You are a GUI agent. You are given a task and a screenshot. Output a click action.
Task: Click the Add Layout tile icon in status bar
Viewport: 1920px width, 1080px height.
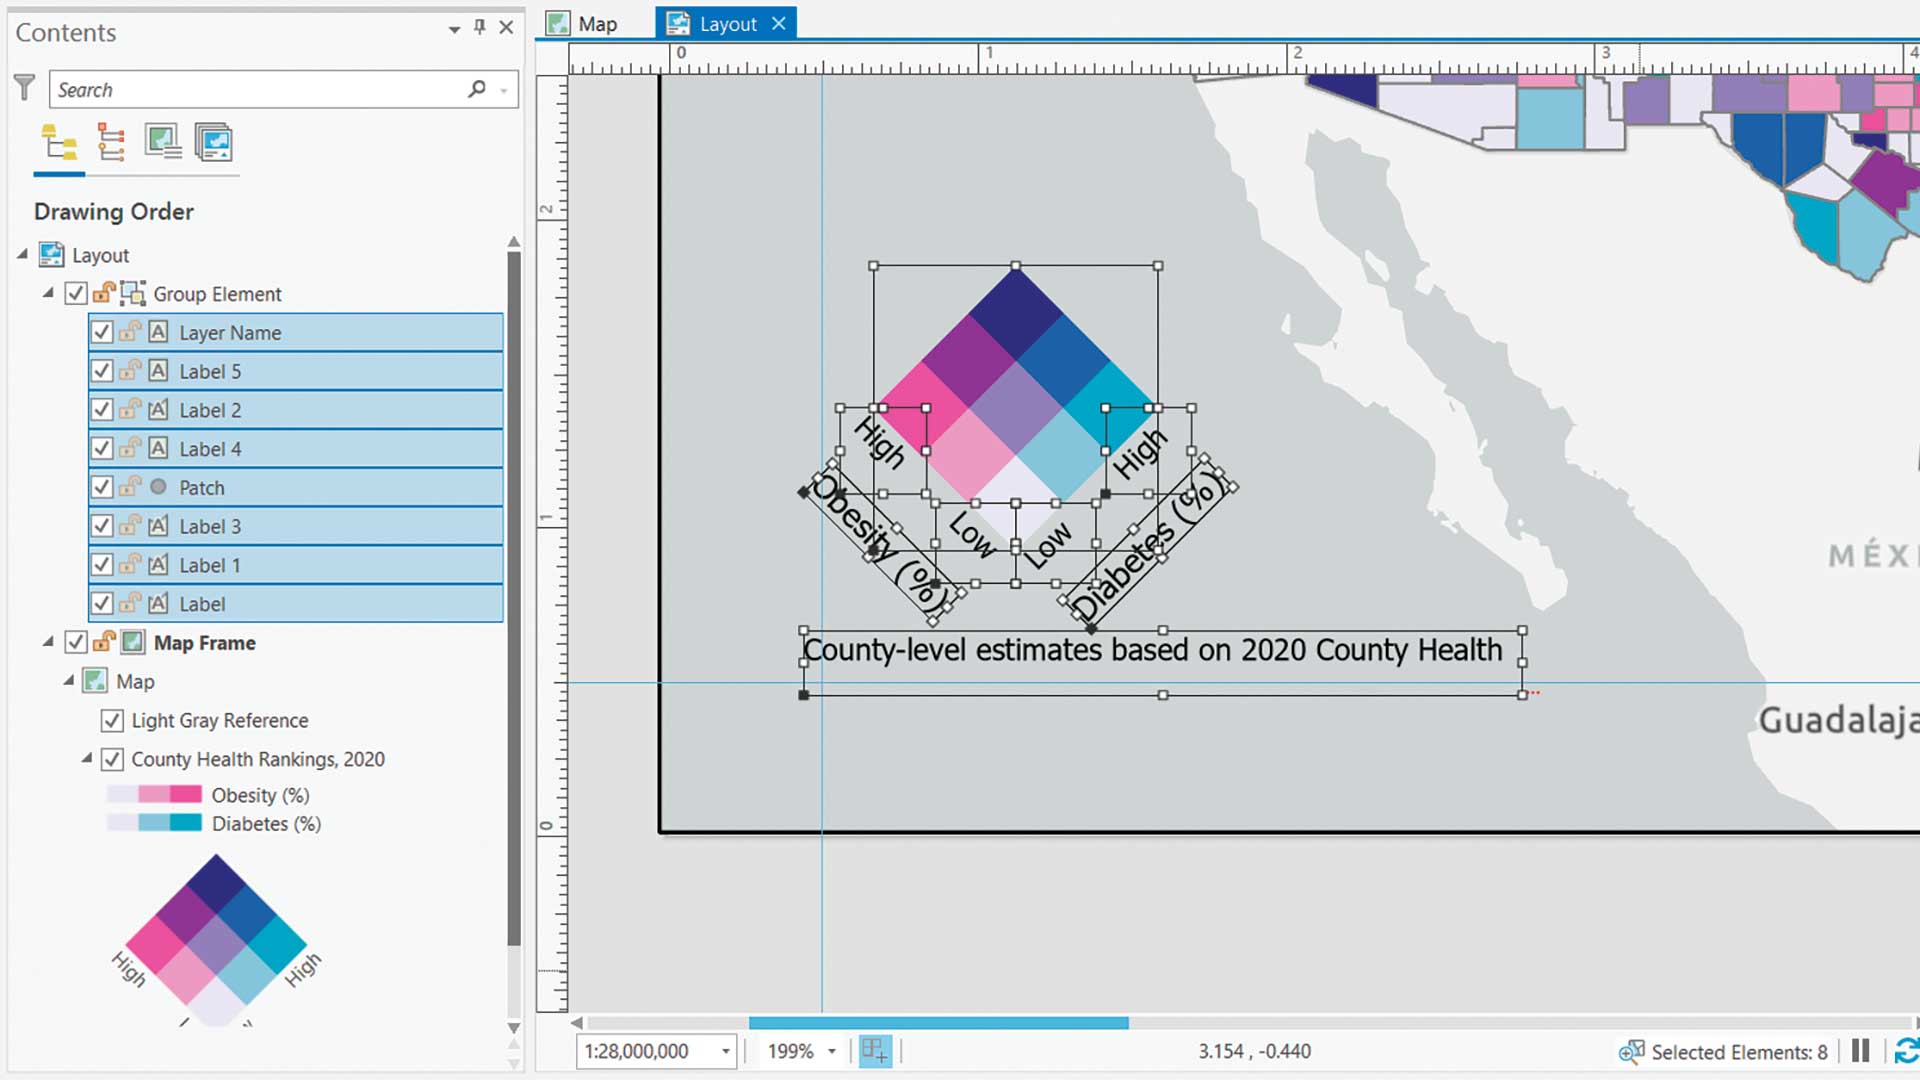[x=875, y=1051]
